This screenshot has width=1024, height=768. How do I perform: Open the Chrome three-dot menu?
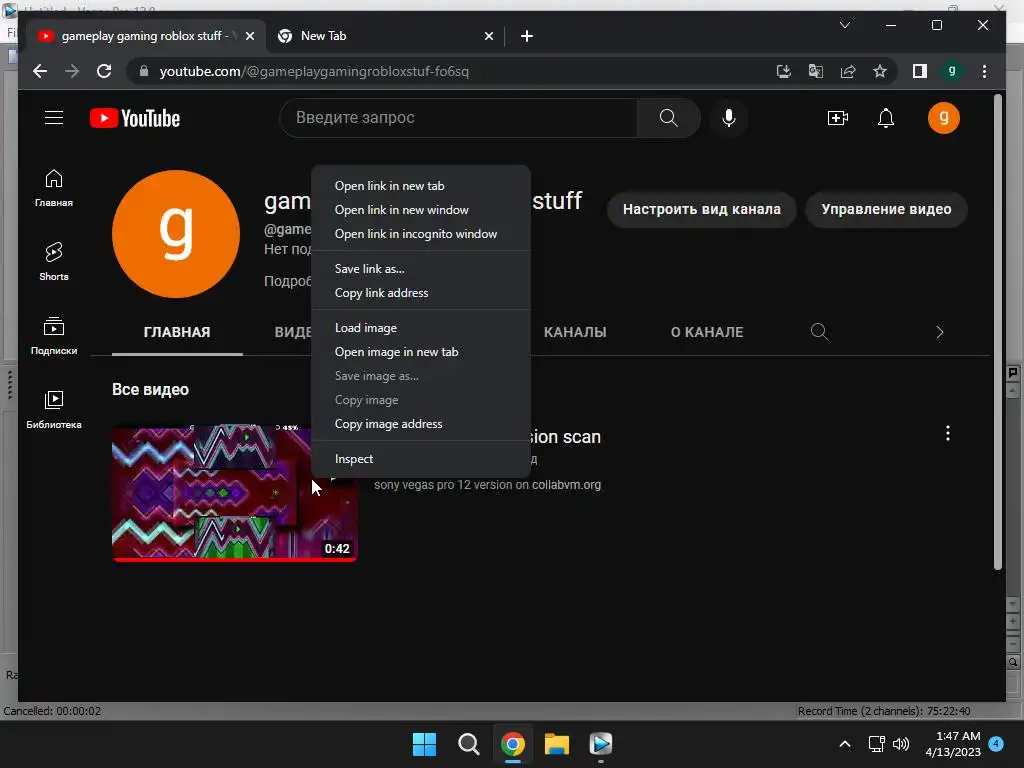pyautogui.click(x=984, y=71)
